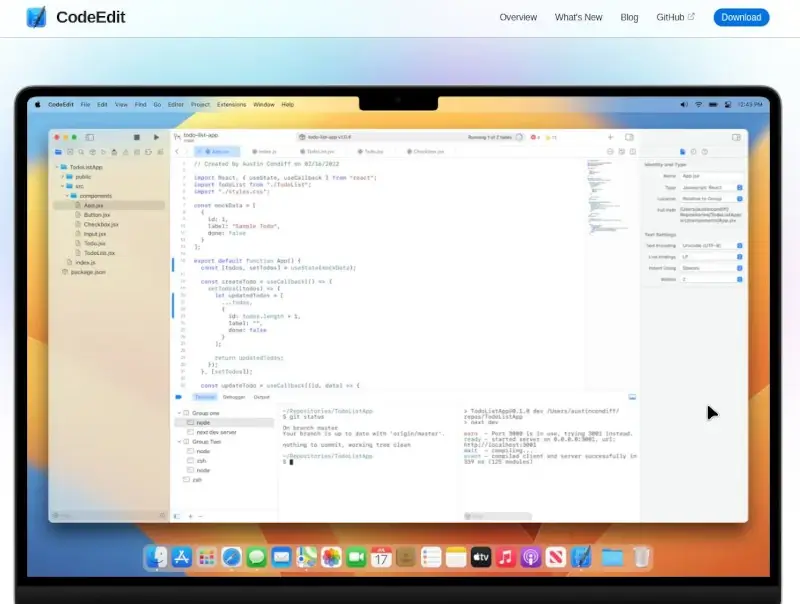Click the CodeEdit logo in page header
Viewport: 800px width, 604px height.
tap(36, 17)
